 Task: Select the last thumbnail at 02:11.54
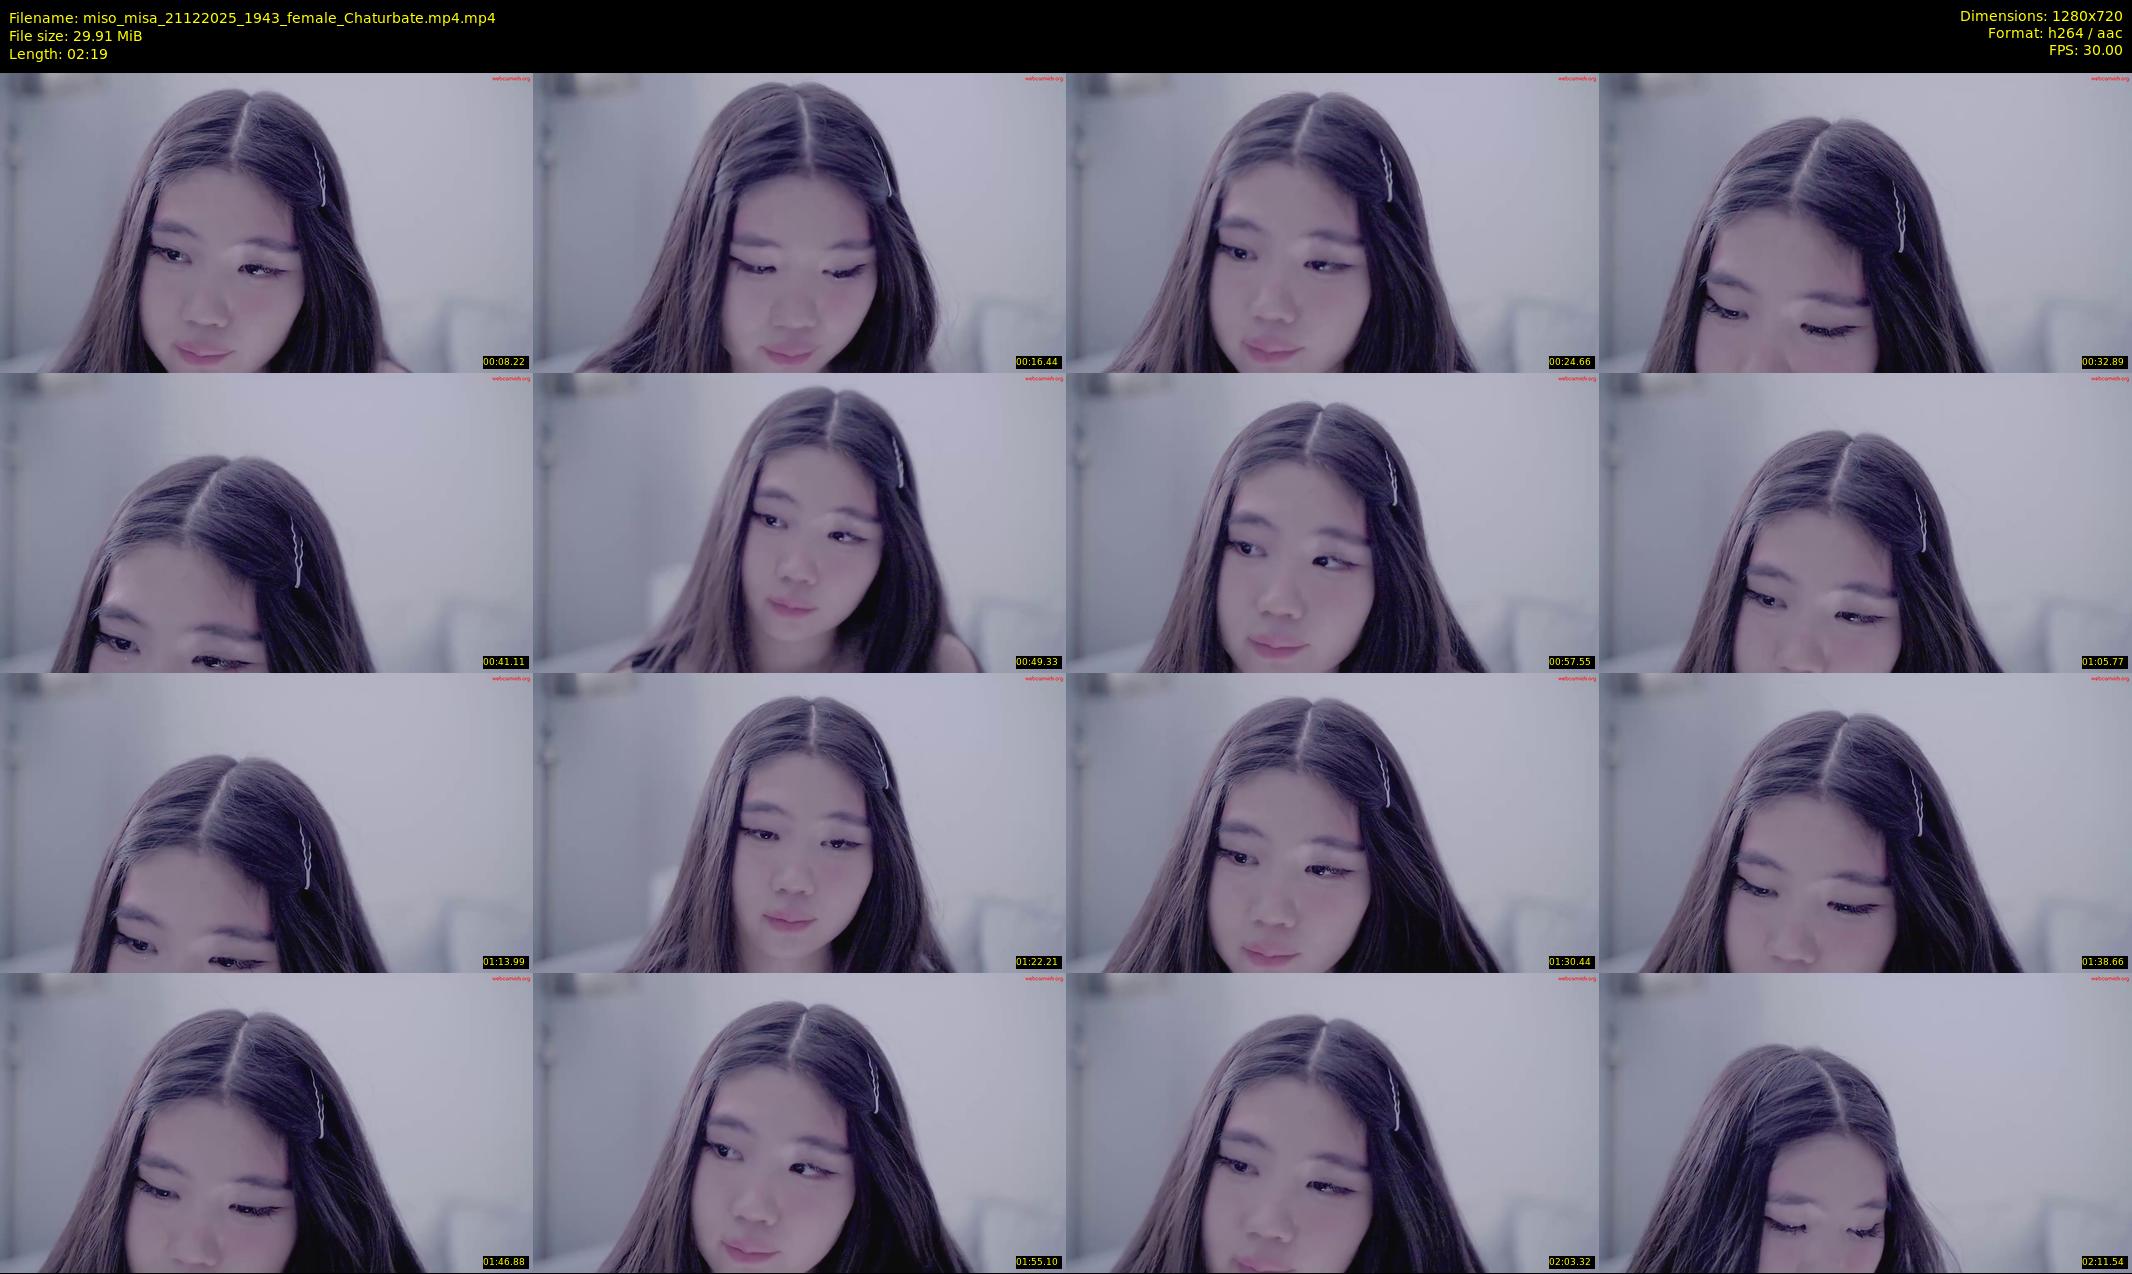point(1865,1122)
